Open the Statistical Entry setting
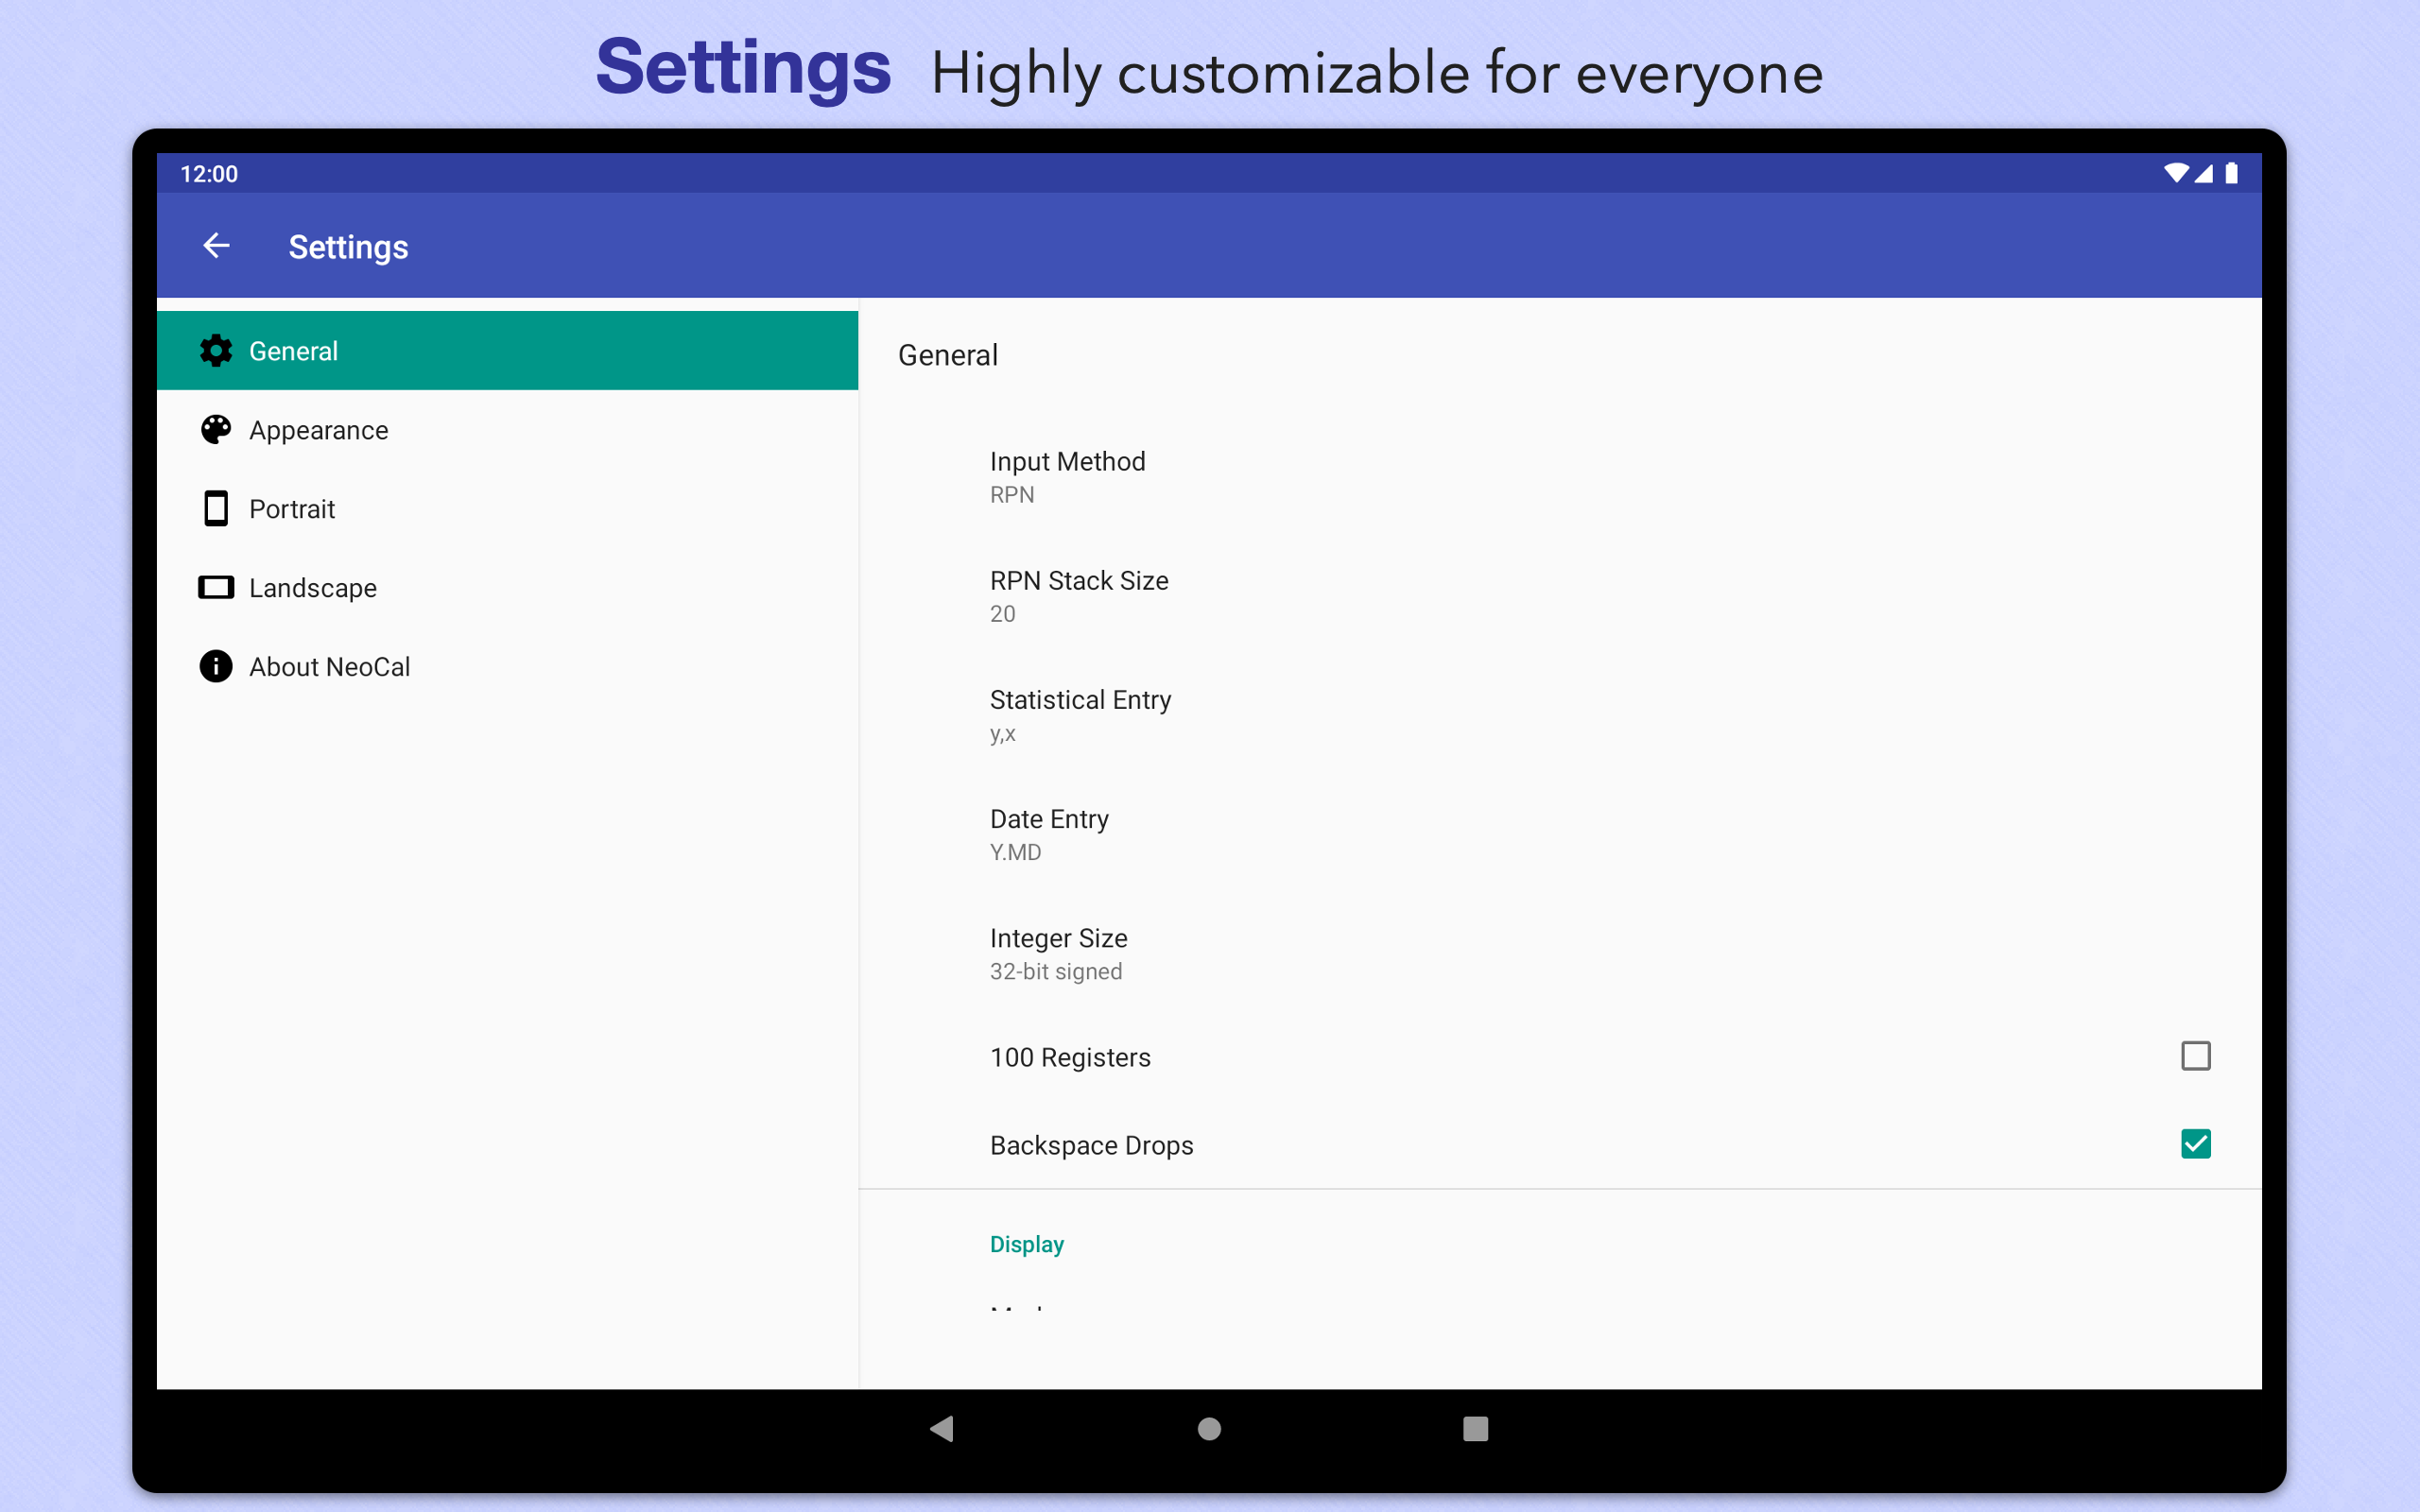Viewport: 2420px width, 1512px height. 1560,716
